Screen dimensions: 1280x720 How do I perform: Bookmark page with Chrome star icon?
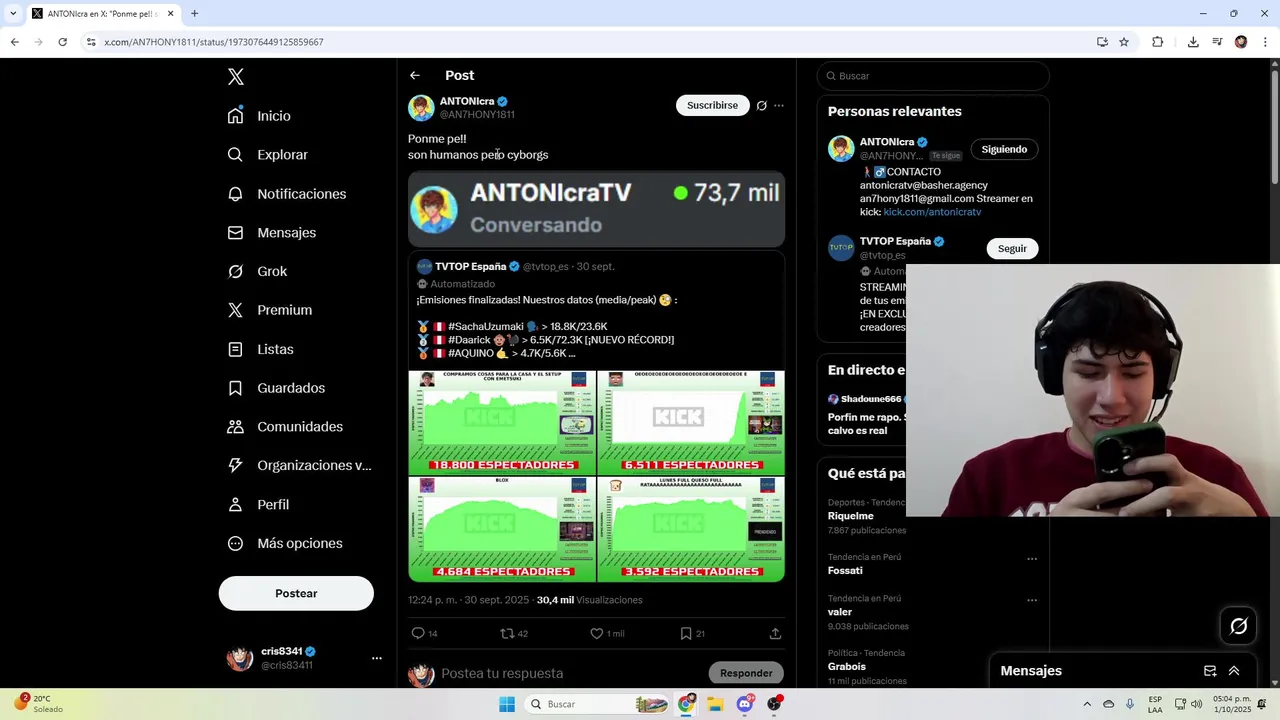tap(1124, 42)
